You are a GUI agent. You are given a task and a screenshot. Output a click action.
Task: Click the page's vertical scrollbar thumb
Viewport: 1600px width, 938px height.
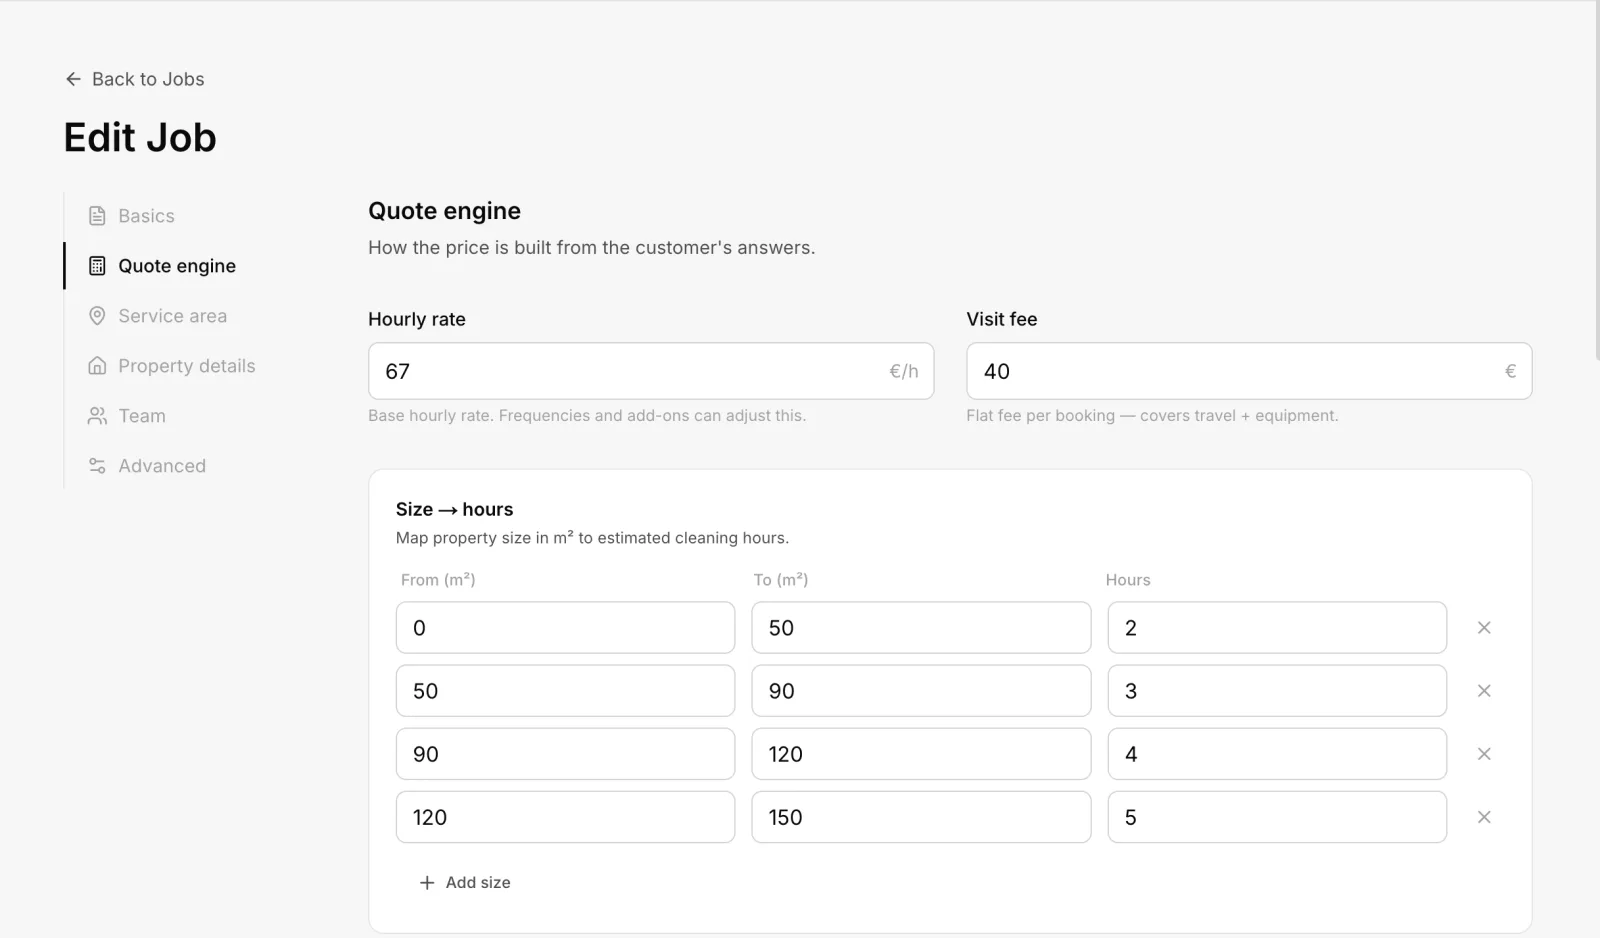(x=1597, y=180)
